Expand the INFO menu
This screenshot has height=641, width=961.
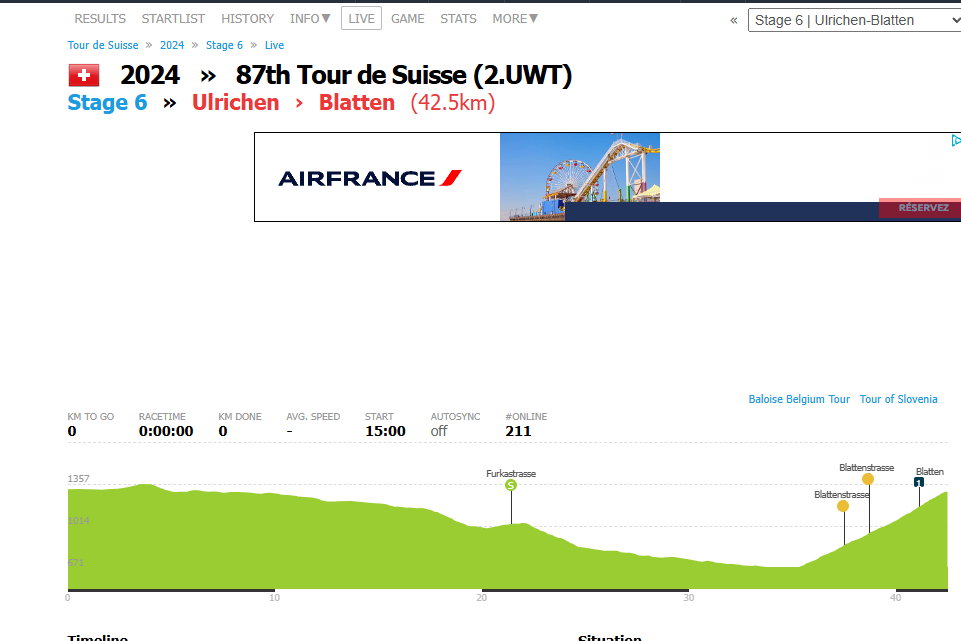(310, 19)
